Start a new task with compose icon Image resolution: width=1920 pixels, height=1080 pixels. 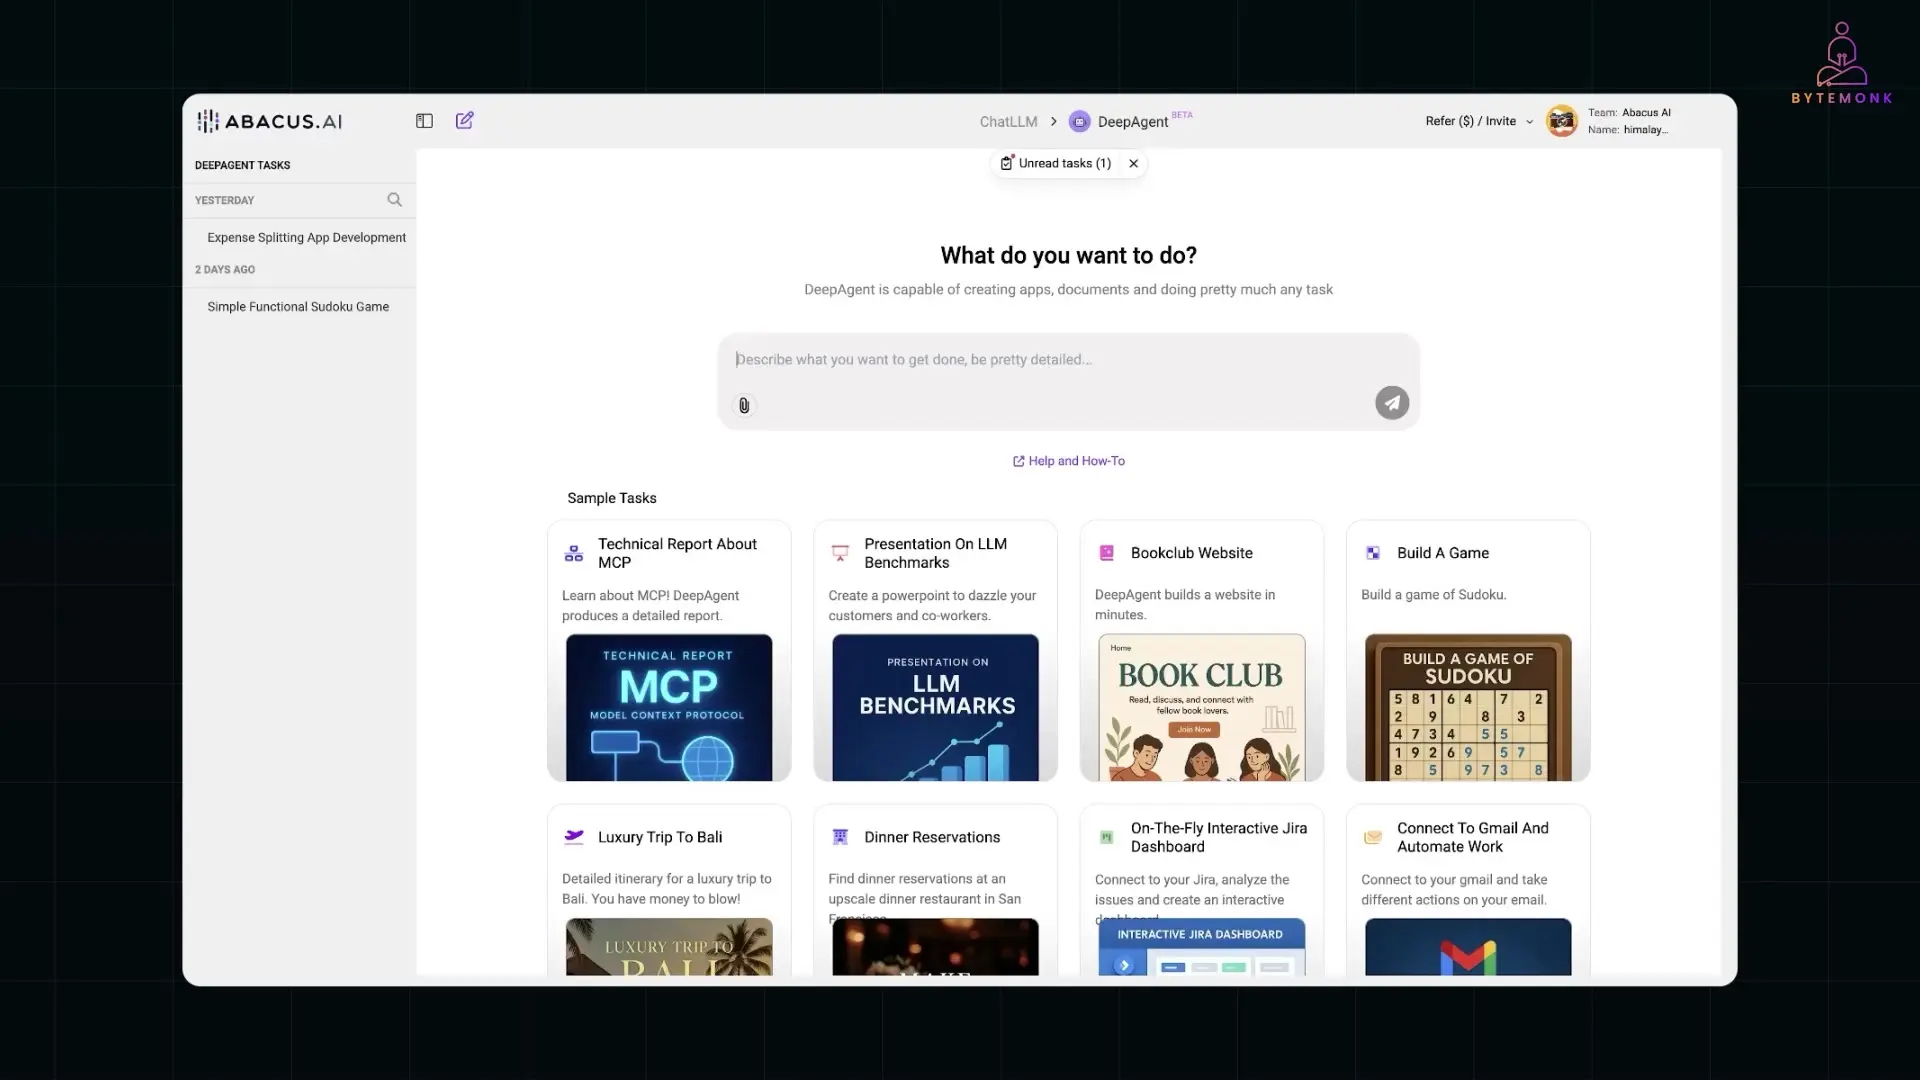click(465, 120)
